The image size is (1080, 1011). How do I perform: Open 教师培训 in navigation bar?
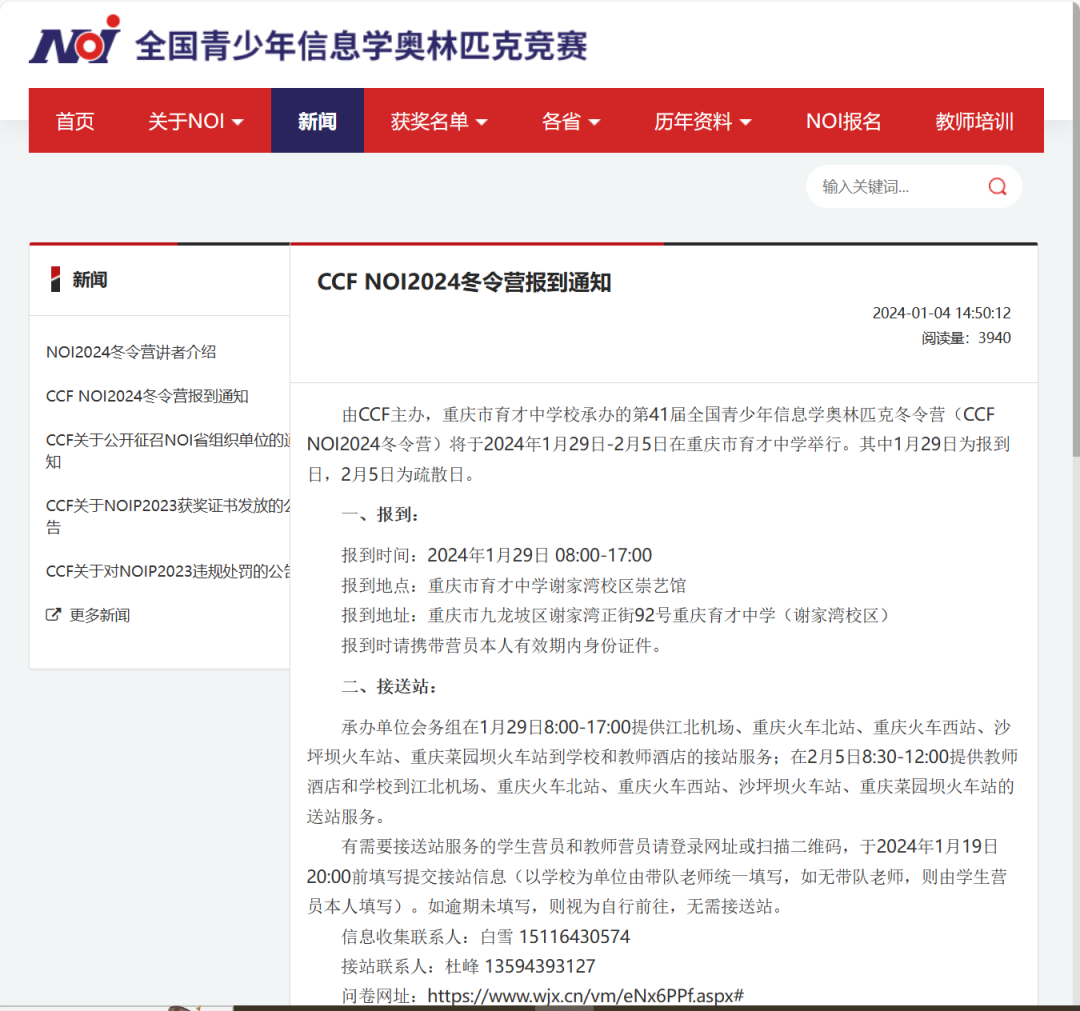coord(974,121)
